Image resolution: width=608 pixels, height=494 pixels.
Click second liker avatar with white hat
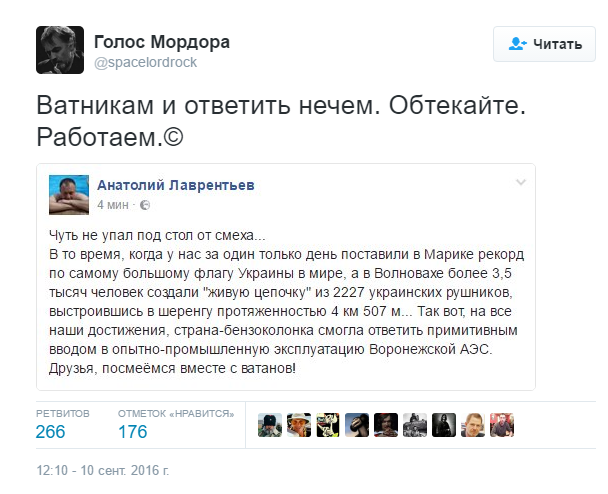[298, 424]
